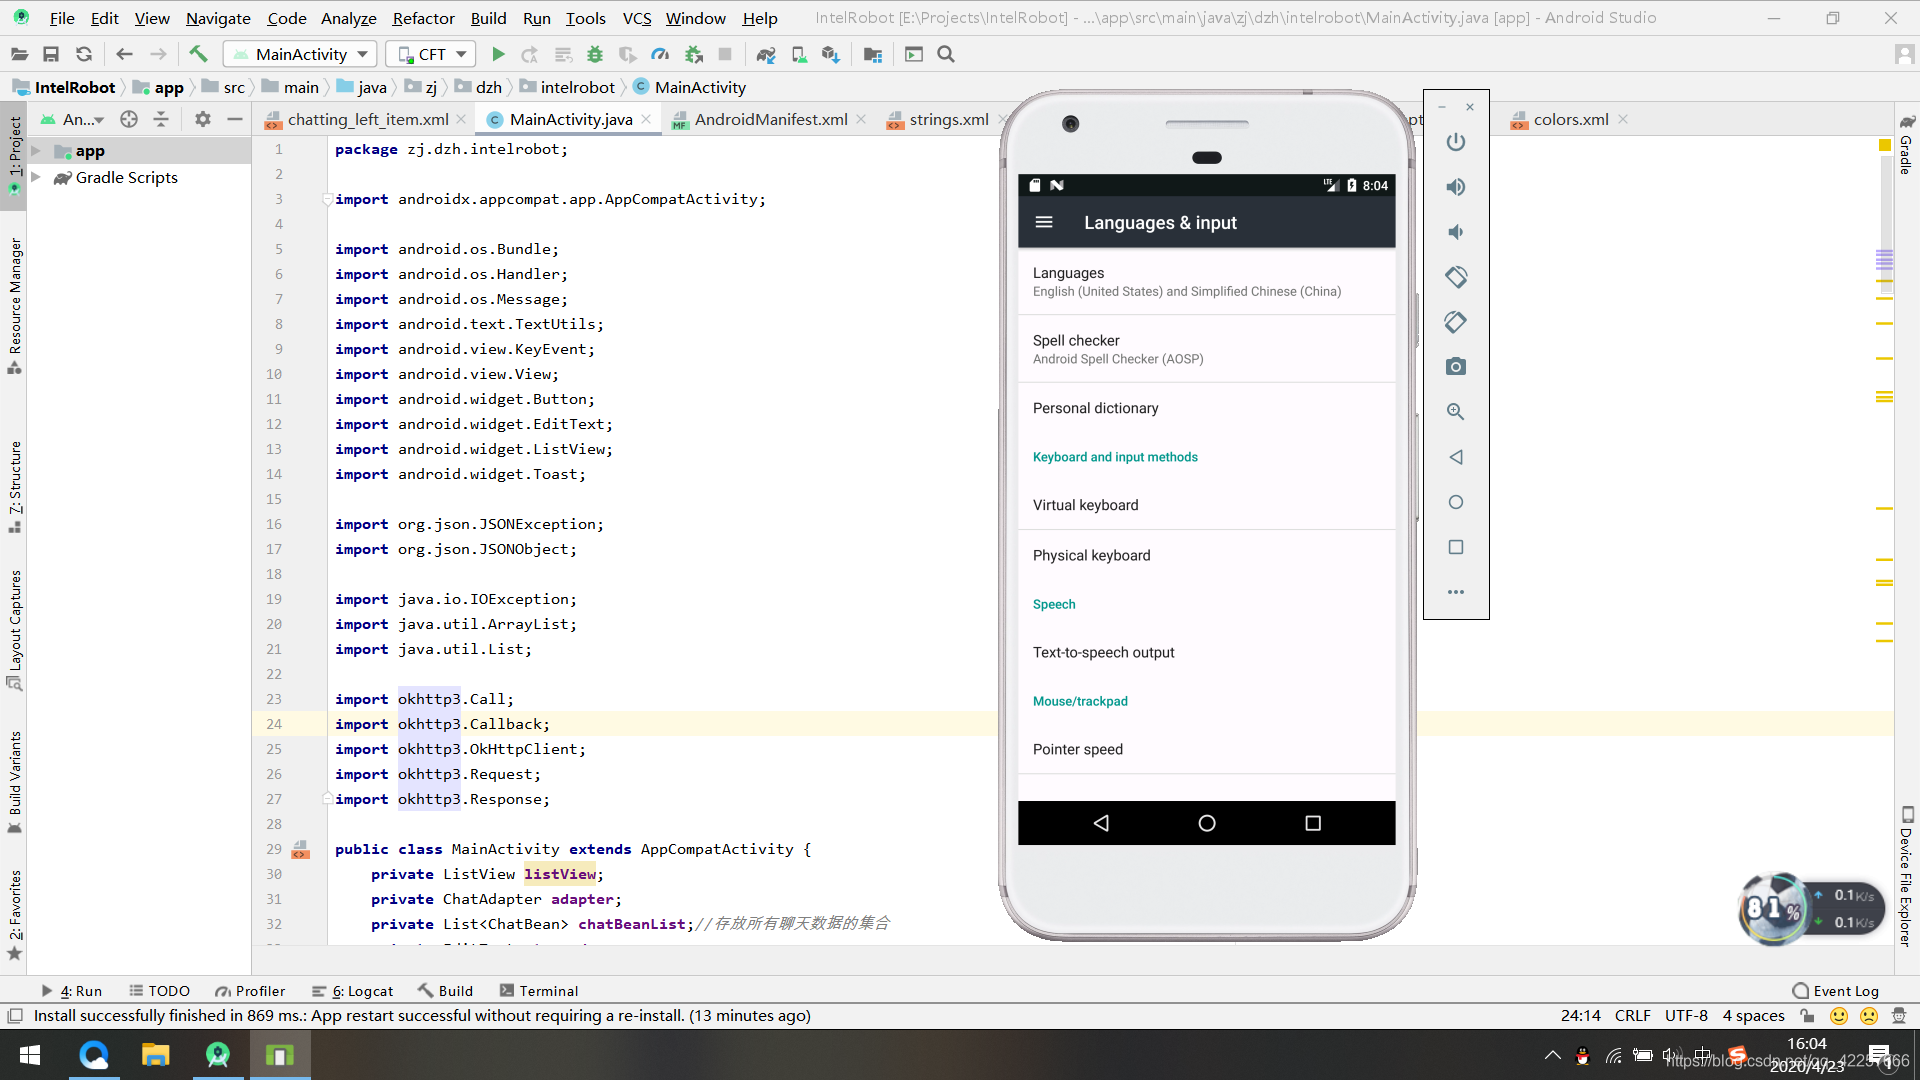The width and height of the screenshot is (1920, 1080).
Task: Click the Save All toolbar icon
Action: click(51, 54)
